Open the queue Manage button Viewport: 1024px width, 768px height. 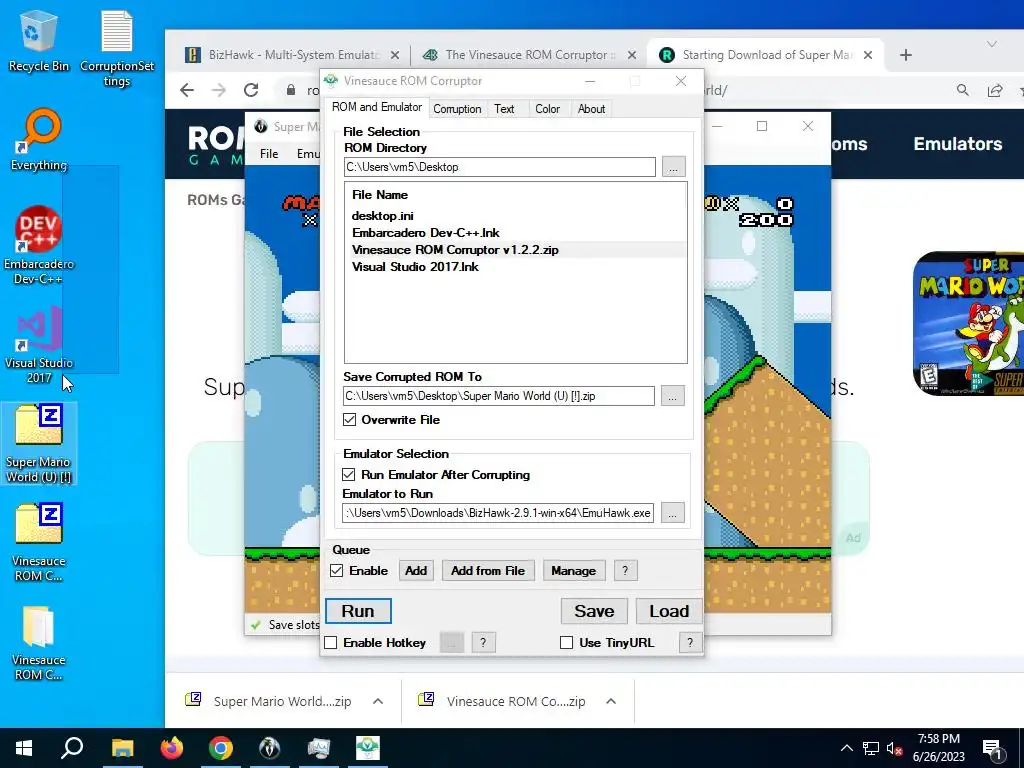[x=573, y=570]
